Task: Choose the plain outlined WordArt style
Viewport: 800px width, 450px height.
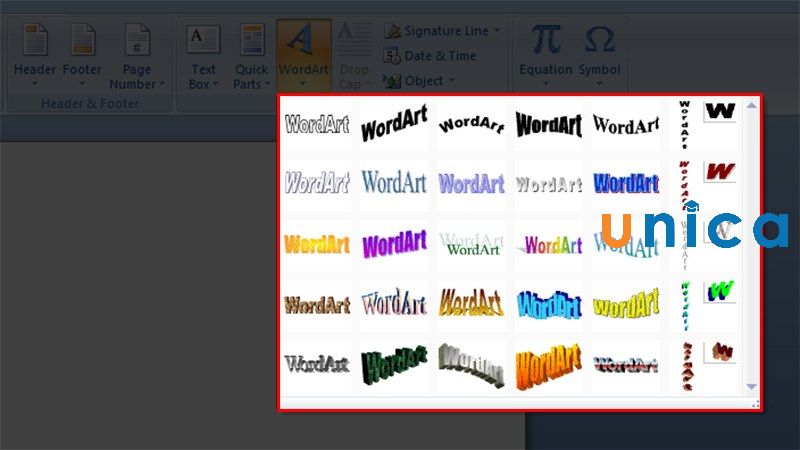Action: pos(317,124)
